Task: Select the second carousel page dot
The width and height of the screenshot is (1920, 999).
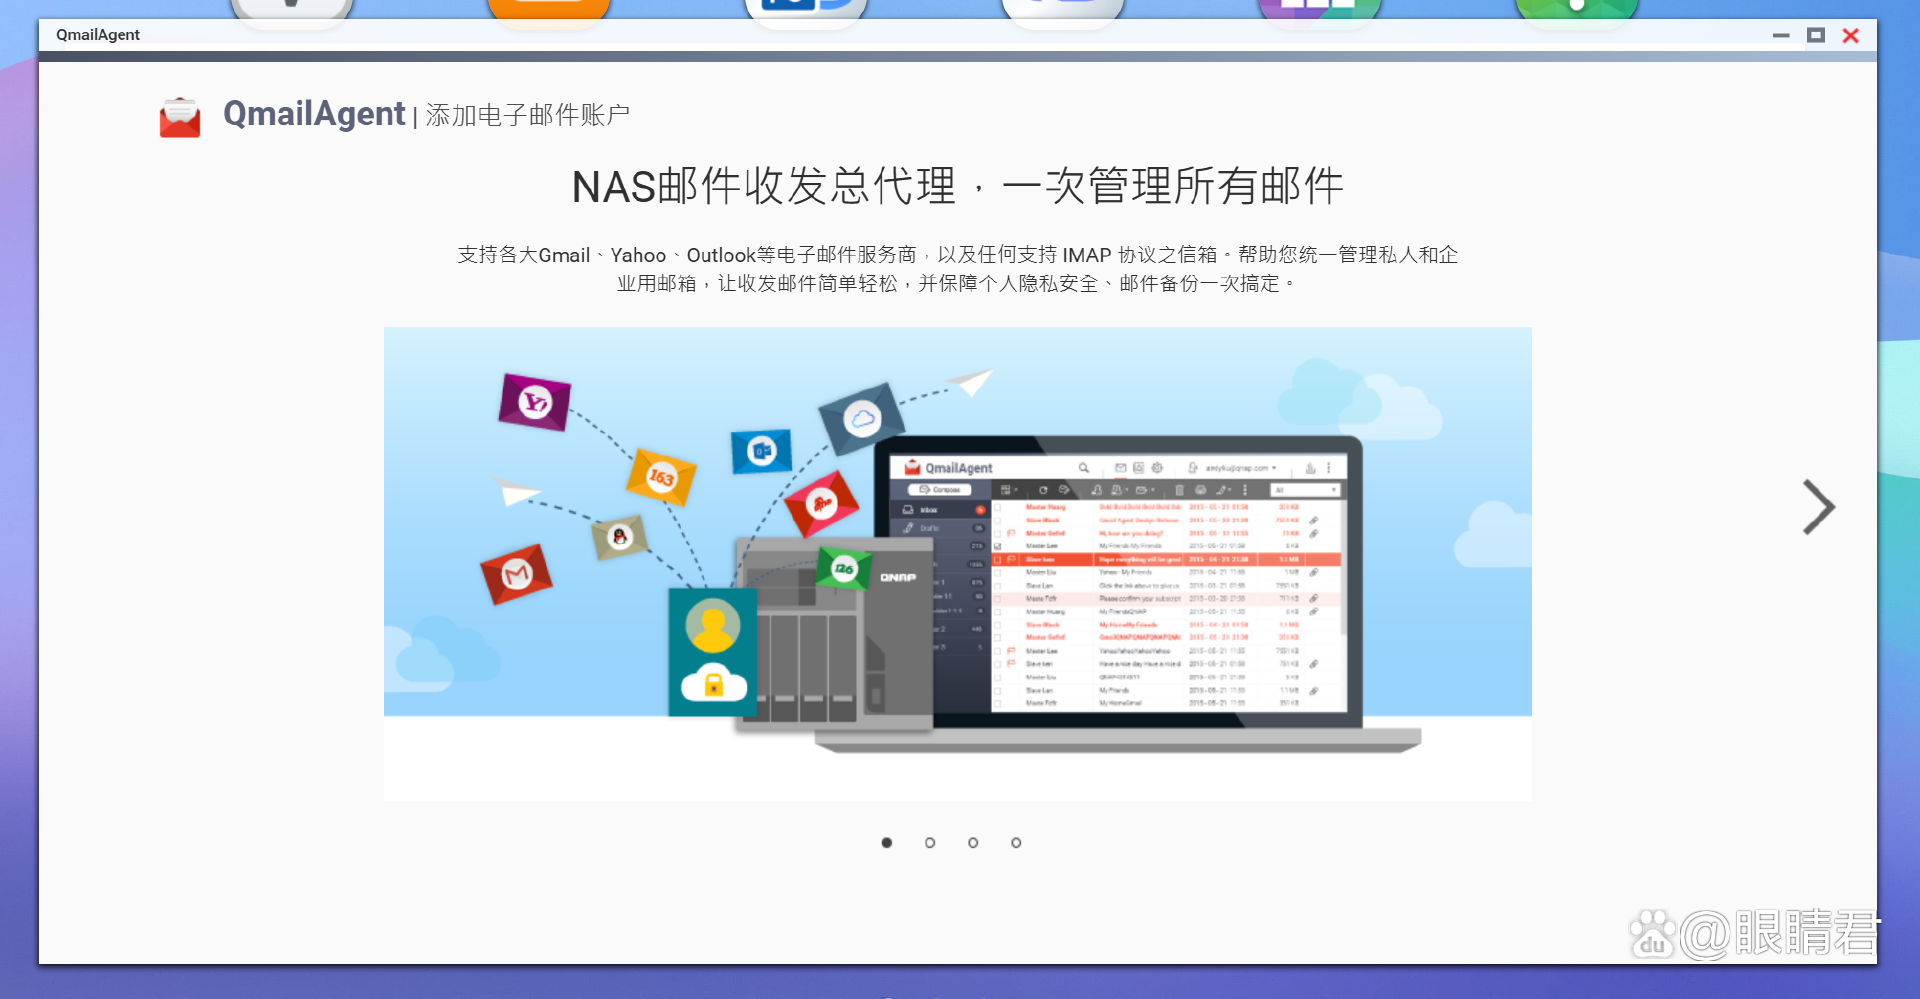Action: (930, 843)
